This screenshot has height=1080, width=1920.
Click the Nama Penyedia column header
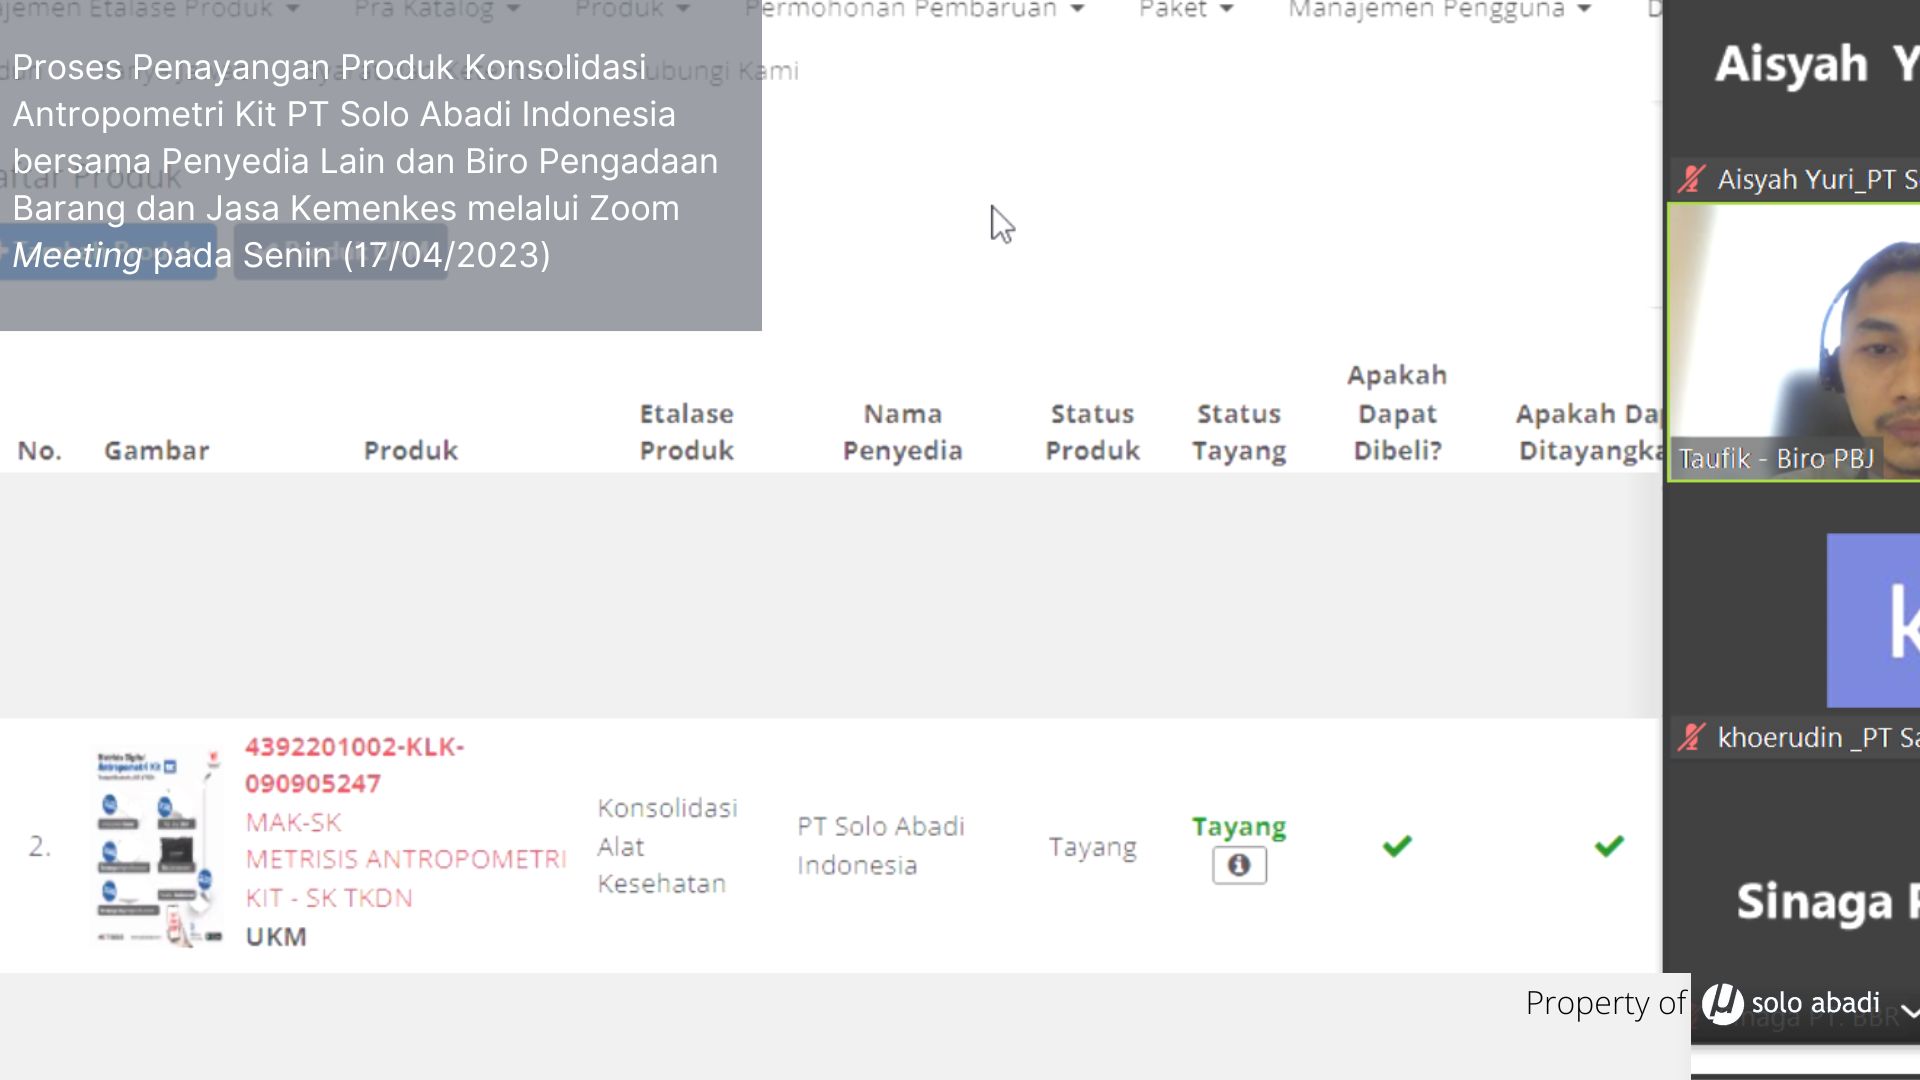[902, 432]
